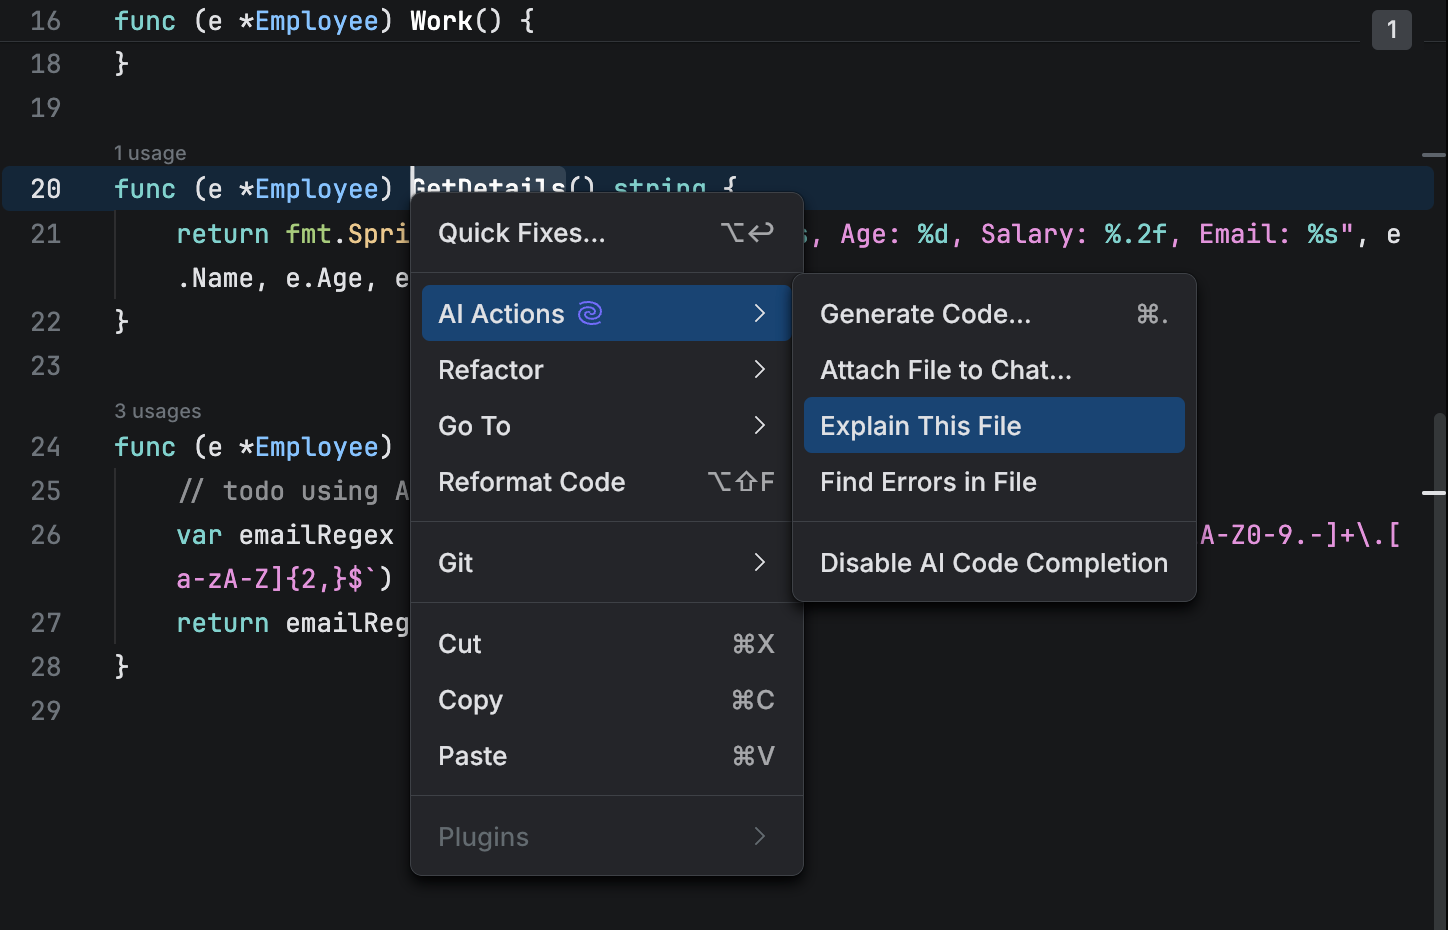Click the AI Actions swirl icon

pyautogui.click(x=592, y=313)
